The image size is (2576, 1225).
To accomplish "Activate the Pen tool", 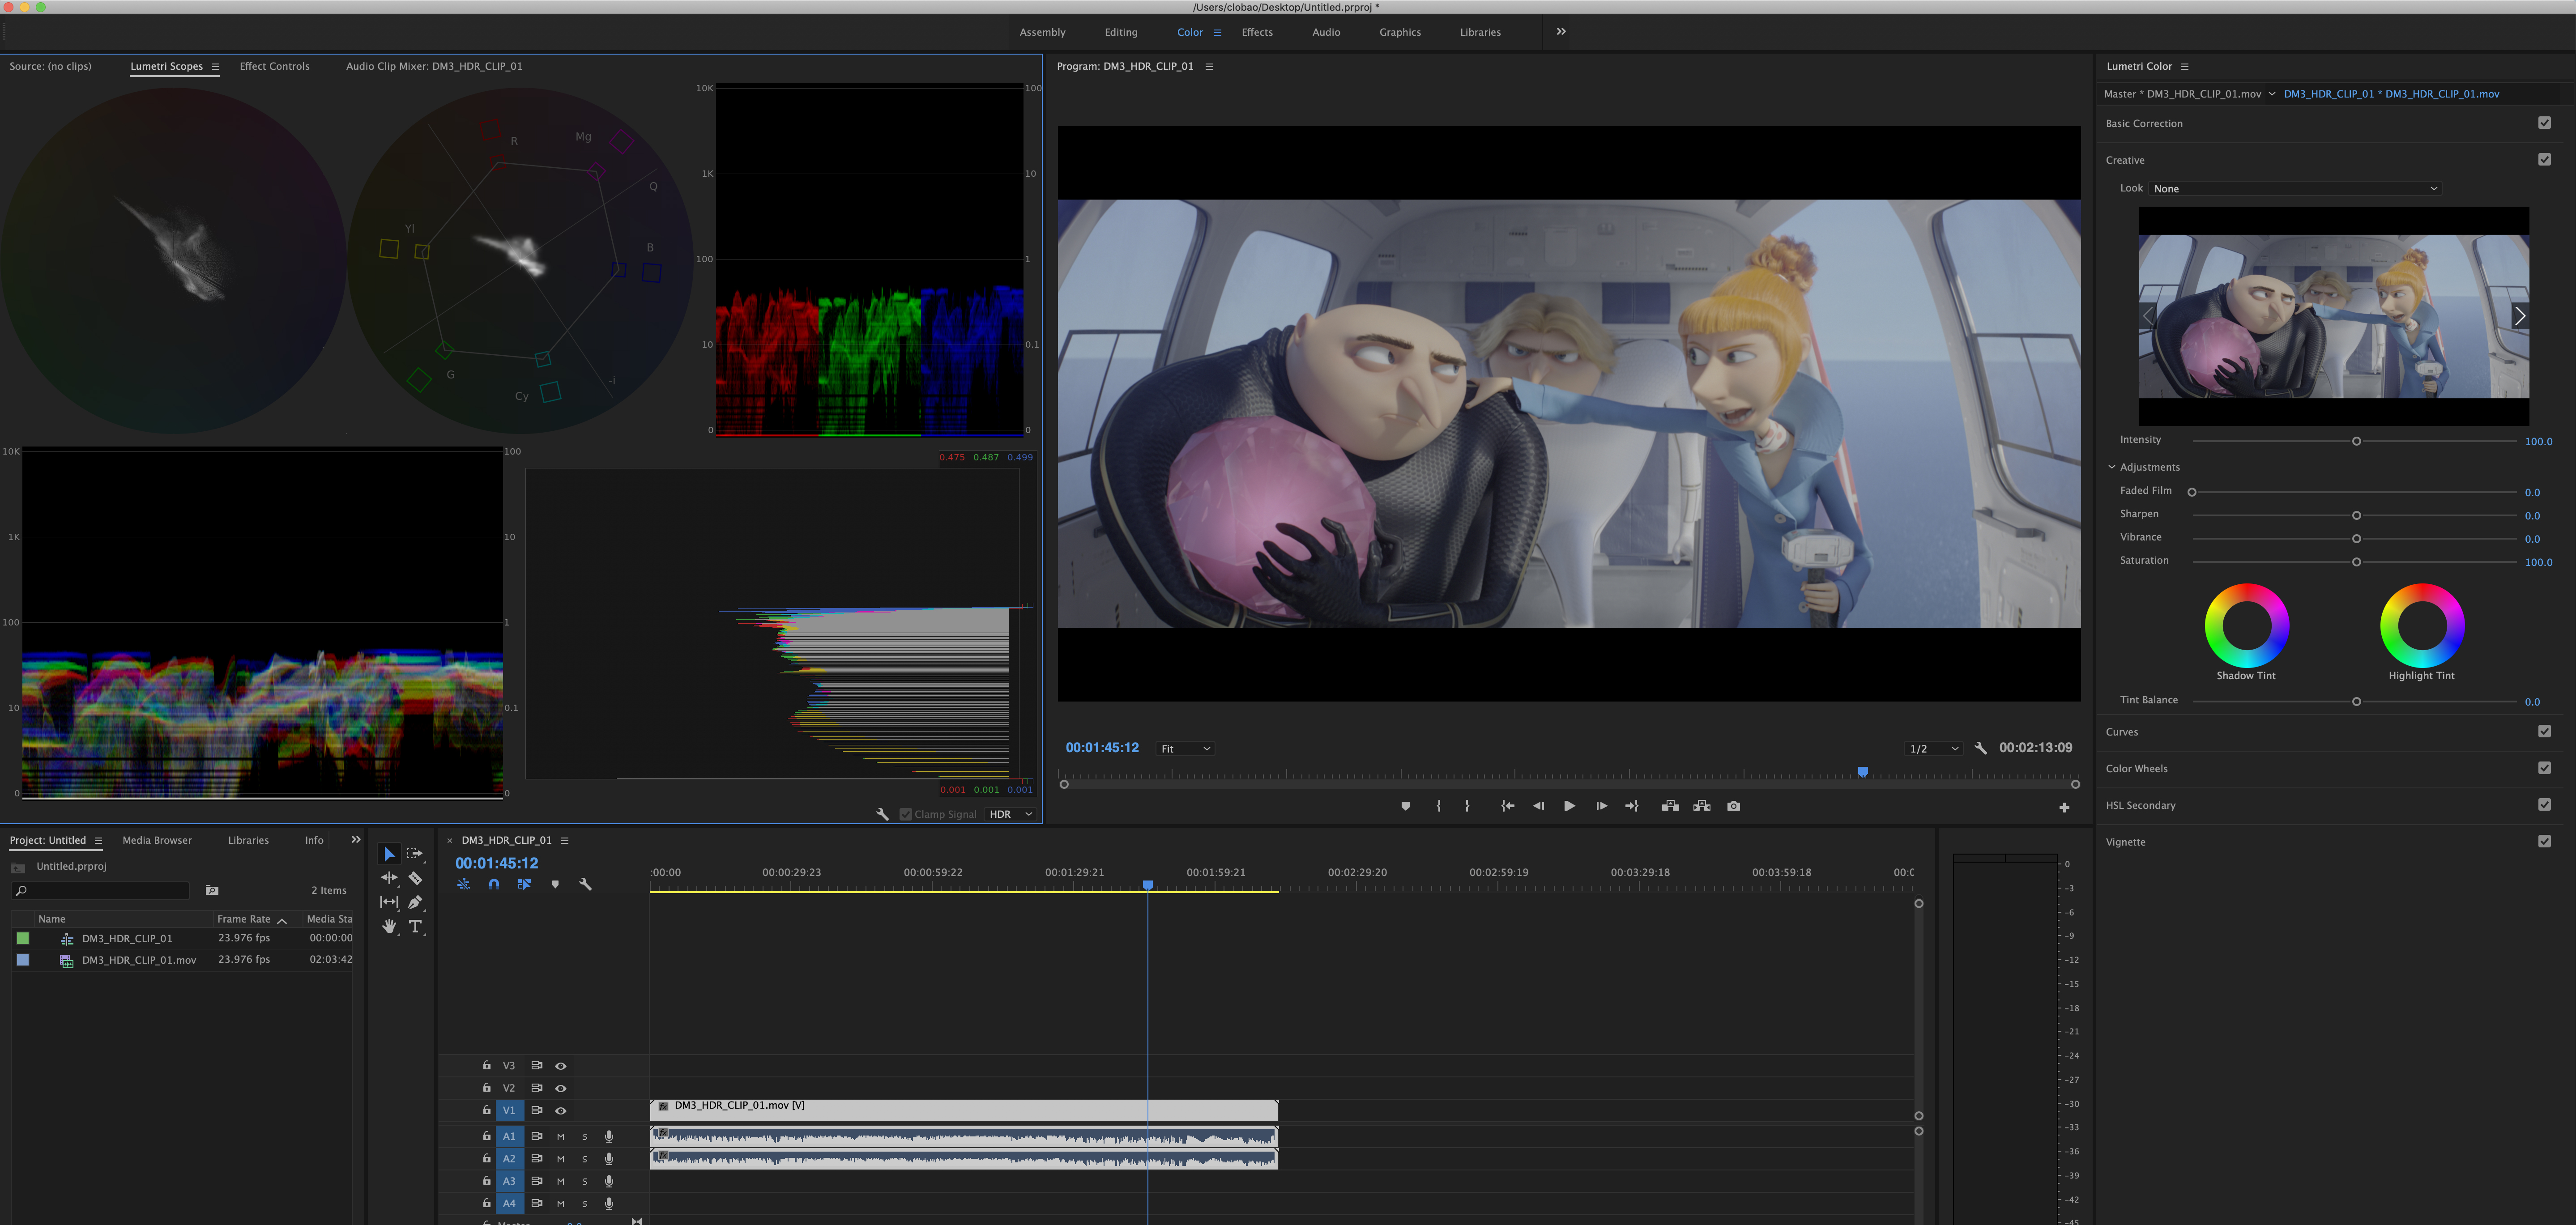I will point(415,902).
